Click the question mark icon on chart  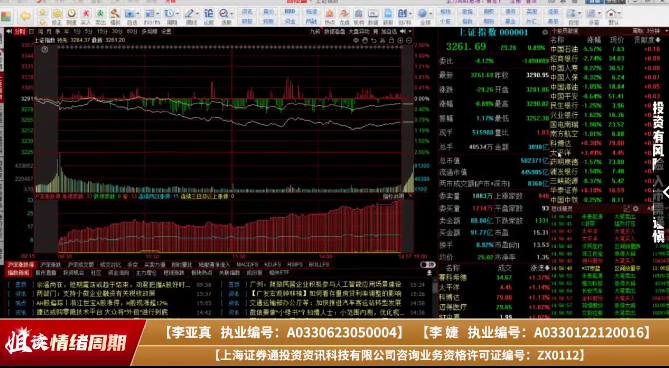[44, 49]
